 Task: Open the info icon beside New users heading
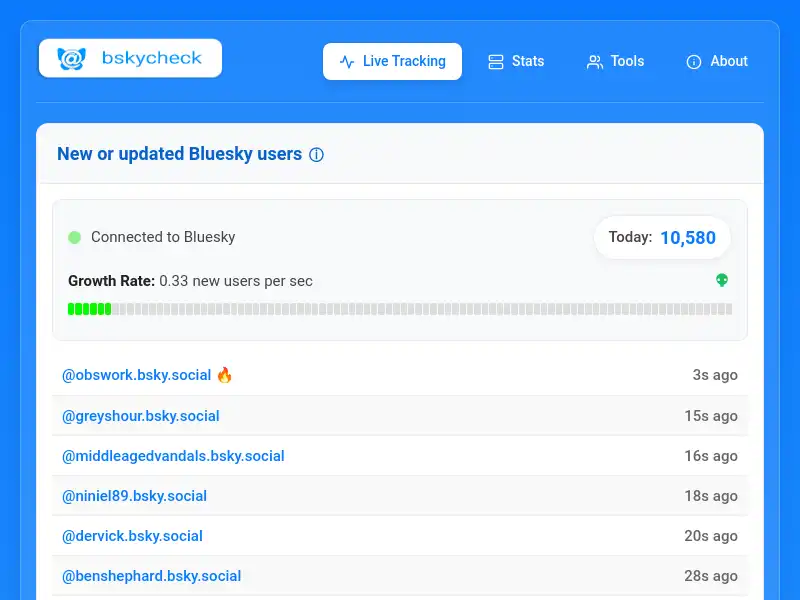(316, 154)
